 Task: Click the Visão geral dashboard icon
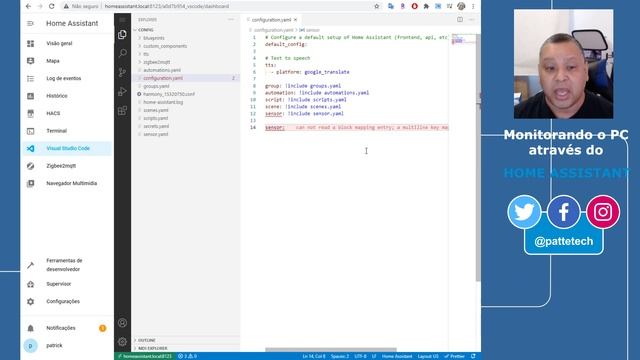pyautogui.click(x=31, y=43)
